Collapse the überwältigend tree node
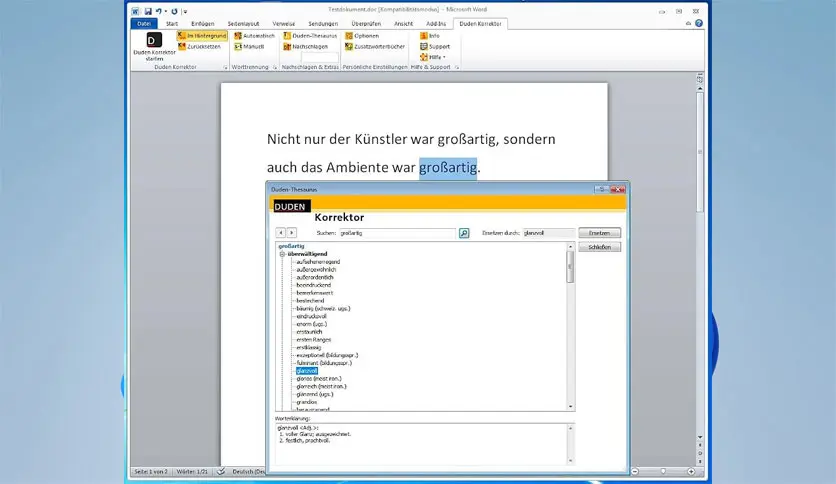836x484 pixels. coord(283,254)
